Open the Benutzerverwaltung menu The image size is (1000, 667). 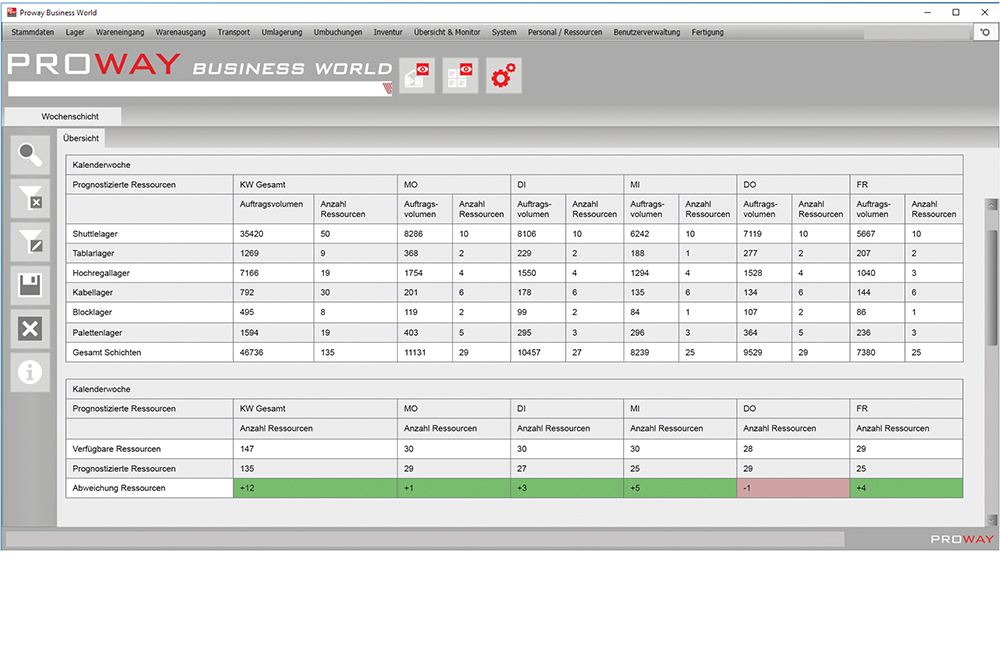pos(647,32)
